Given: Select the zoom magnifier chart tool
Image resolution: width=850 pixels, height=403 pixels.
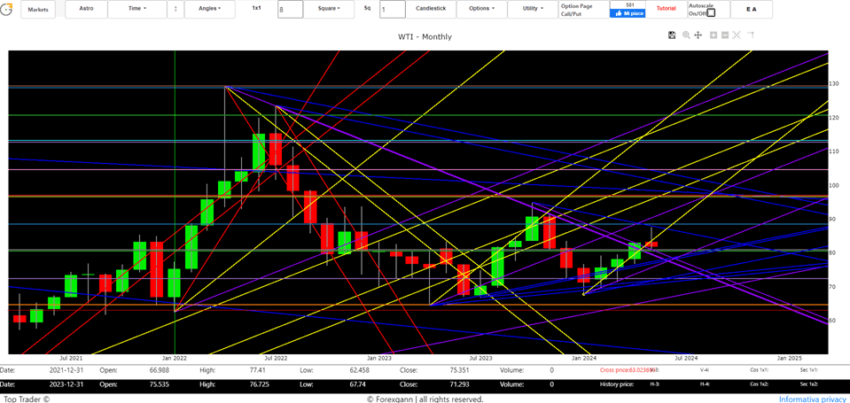Looking at the screenshot, I should (686, 35).
